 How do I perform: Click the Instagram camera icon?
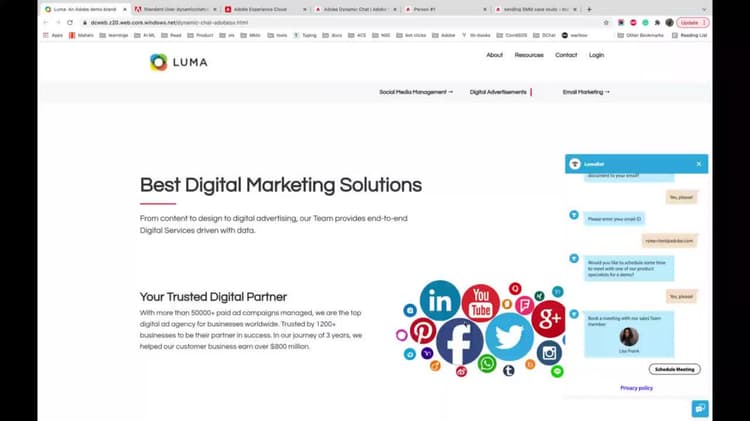[549, 353]
